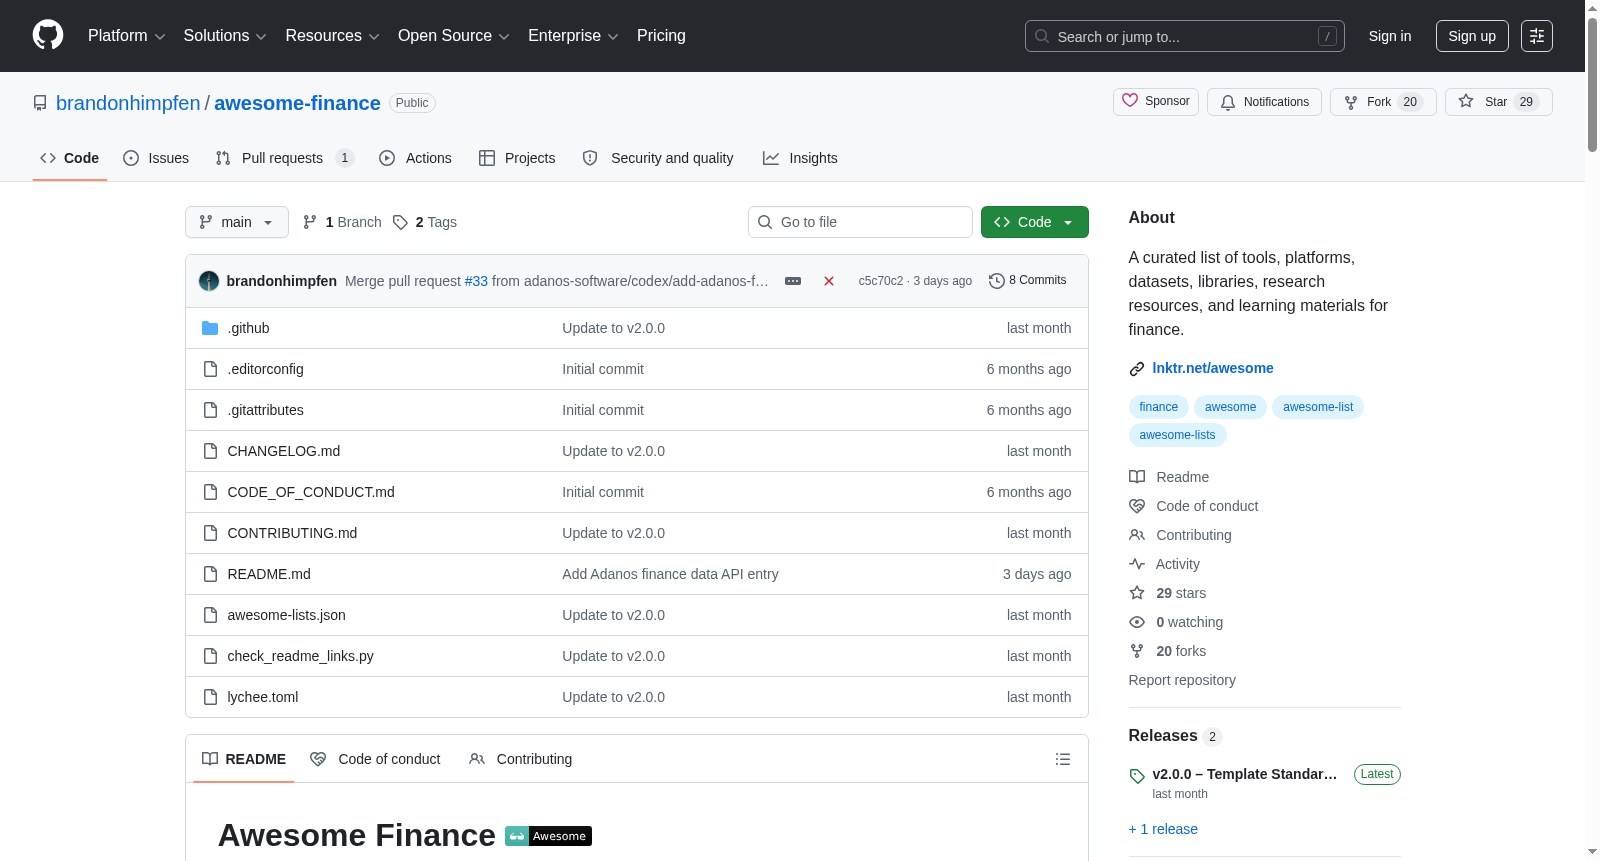Click Report repository
This screenshot has width=1600, height=861.
pos(1182,680)
